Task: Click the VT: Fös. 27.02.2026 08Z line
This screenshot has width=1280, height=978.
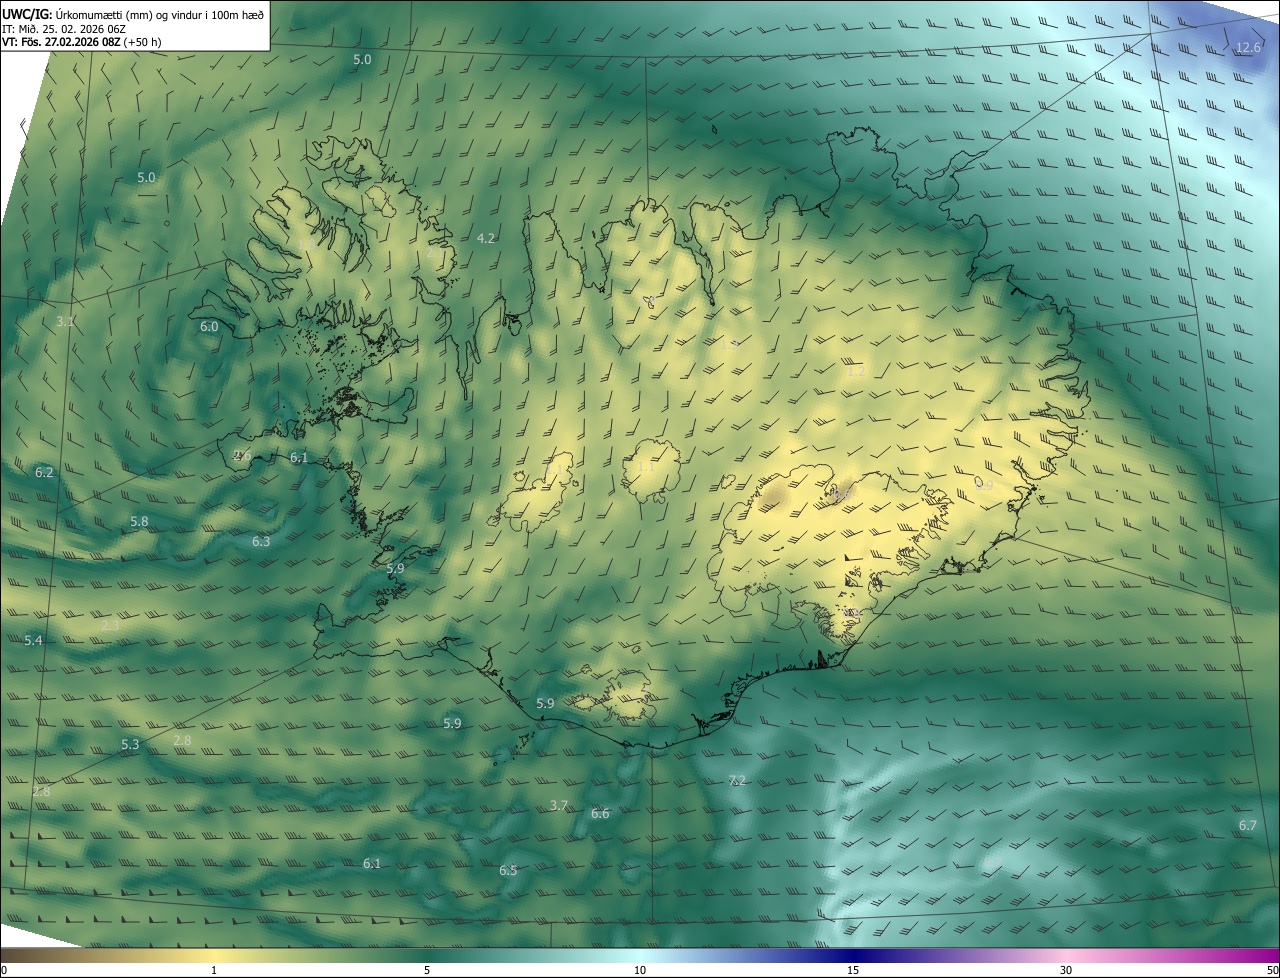Action: tap(82, 42)
